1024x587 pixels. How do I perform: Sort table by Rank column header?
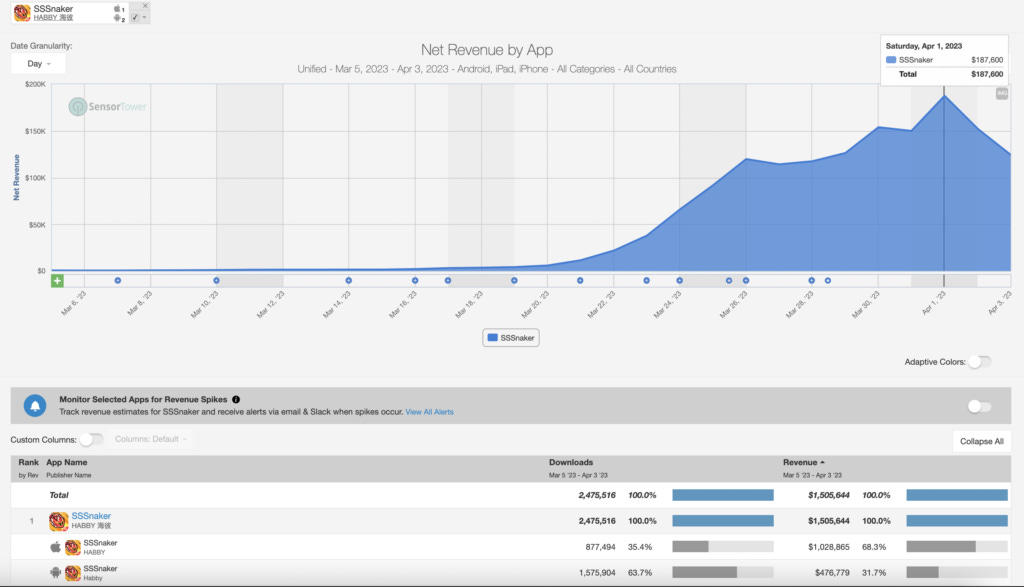click(x=29, y=462)
